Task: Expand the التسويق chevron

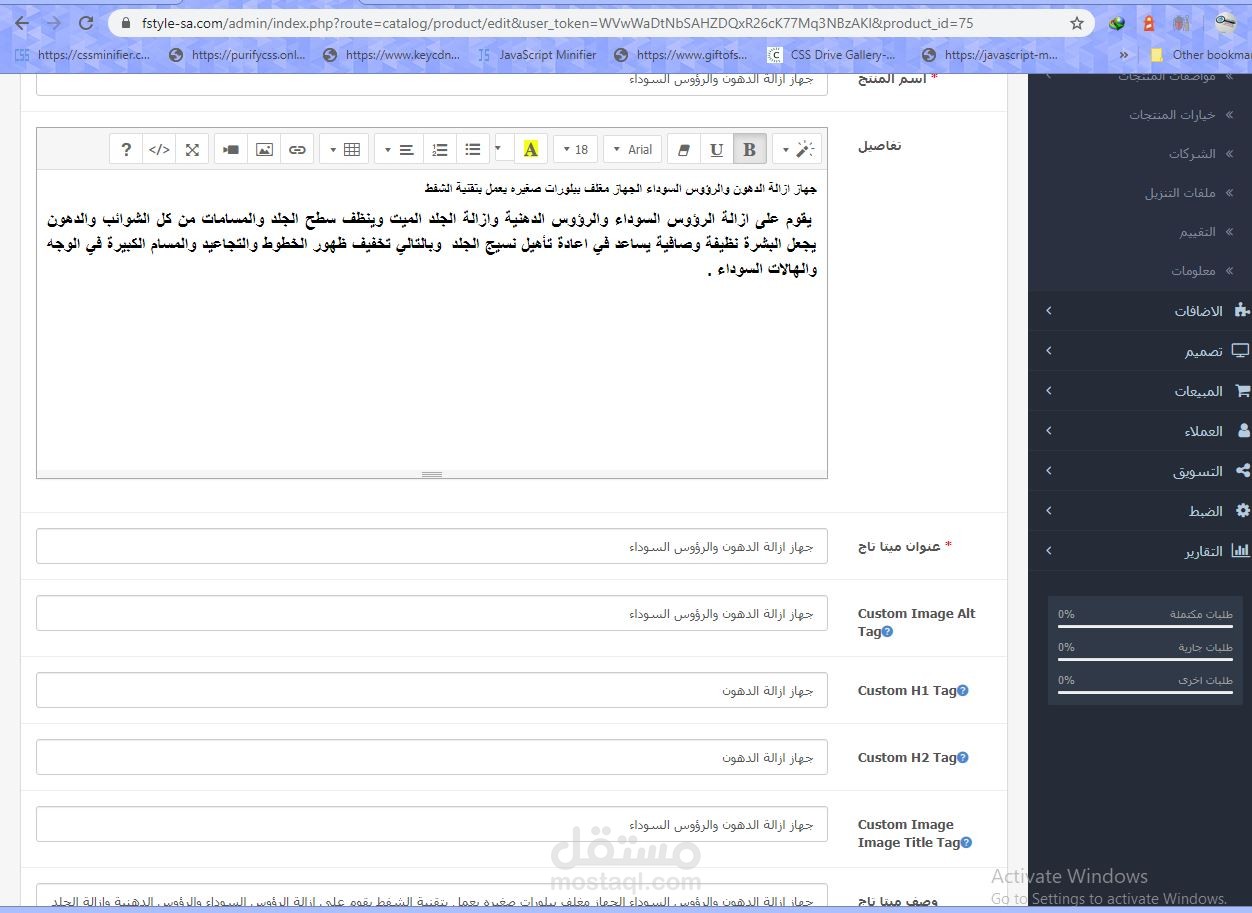Action: pyautogui.click(x=1048, y=471)
